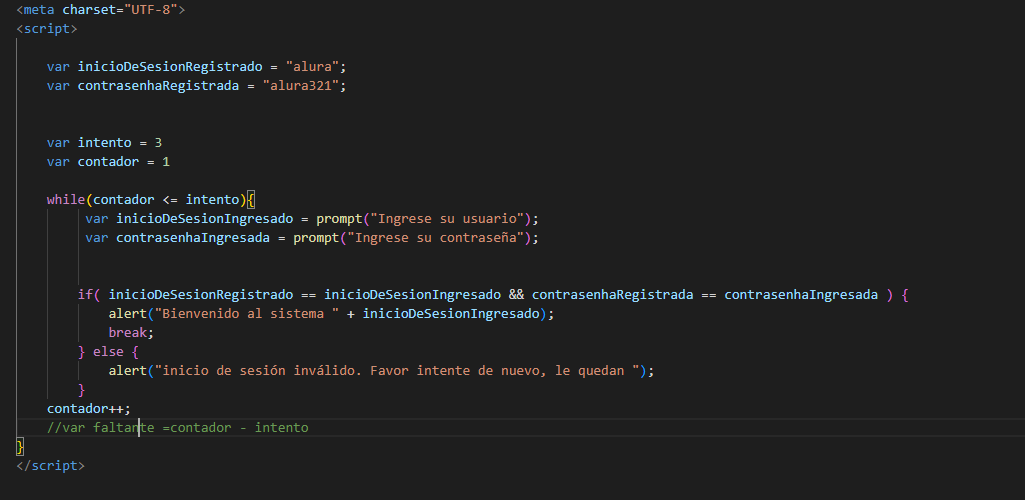
Task: Click the && operator in the if condition
Action: pos(516,295)
